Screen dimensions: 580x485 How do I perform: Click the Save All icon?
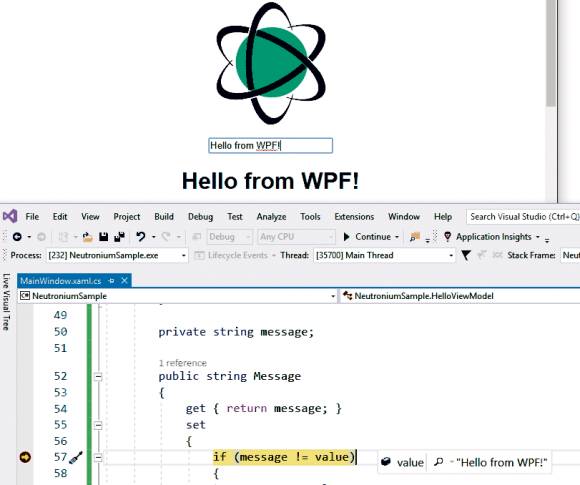pos(119,237)
